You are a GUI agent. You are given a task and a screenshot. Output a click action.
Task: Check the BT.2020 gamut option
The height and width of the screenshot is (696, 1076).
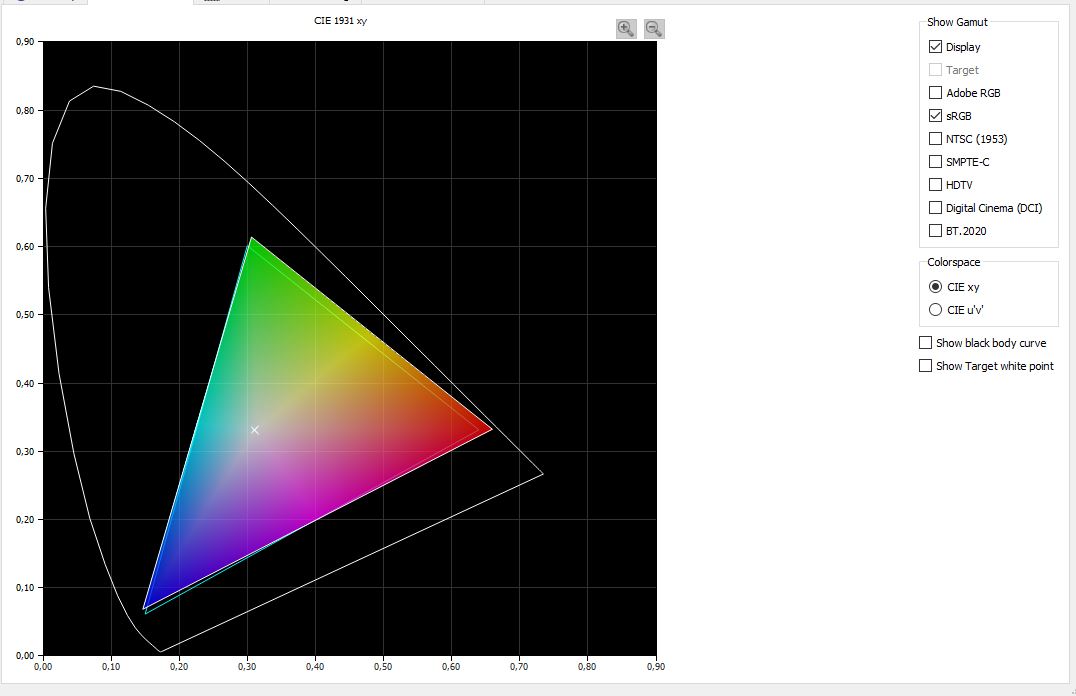(935, 231)
